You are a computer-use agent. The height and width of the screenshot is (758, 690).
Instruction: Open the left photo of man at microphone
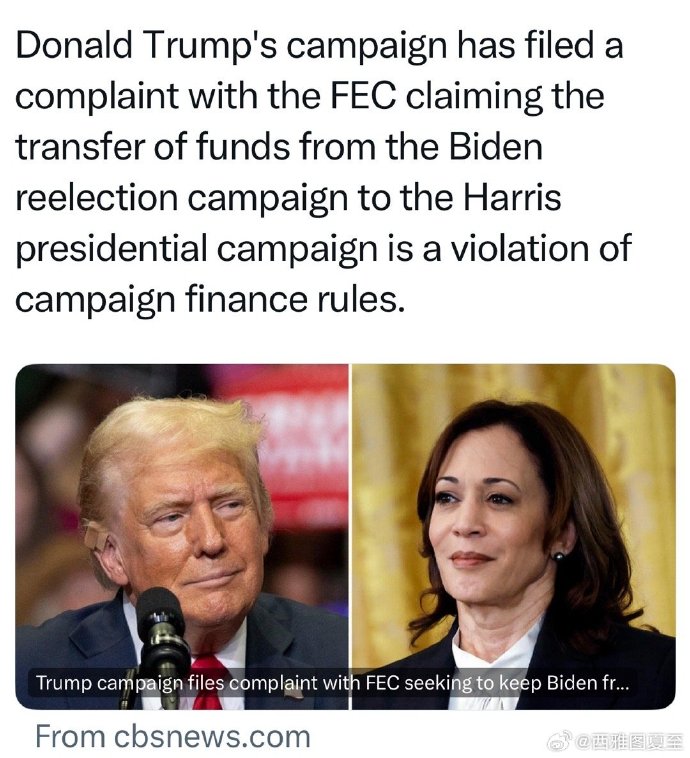[182, 537]
